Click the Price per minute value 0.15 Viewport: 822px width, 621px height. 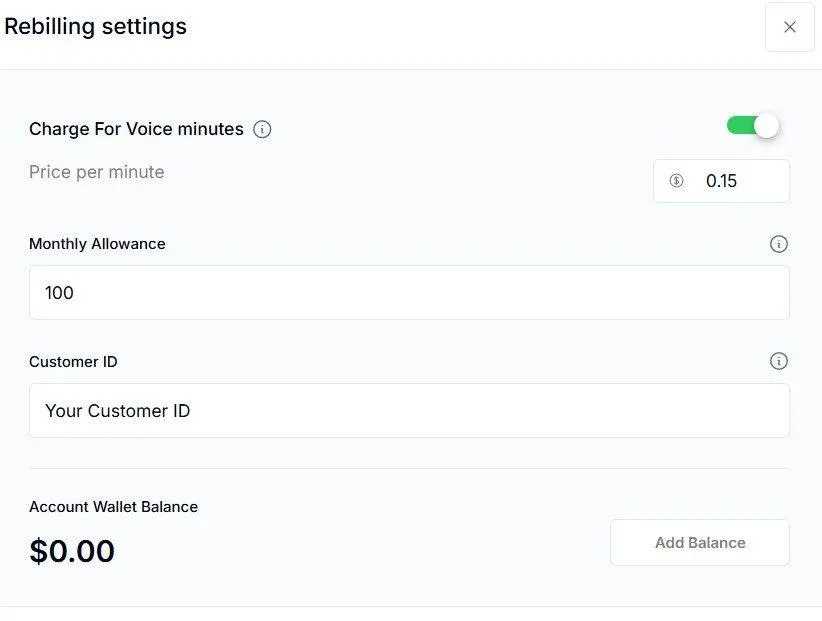[x=722, y=181]
